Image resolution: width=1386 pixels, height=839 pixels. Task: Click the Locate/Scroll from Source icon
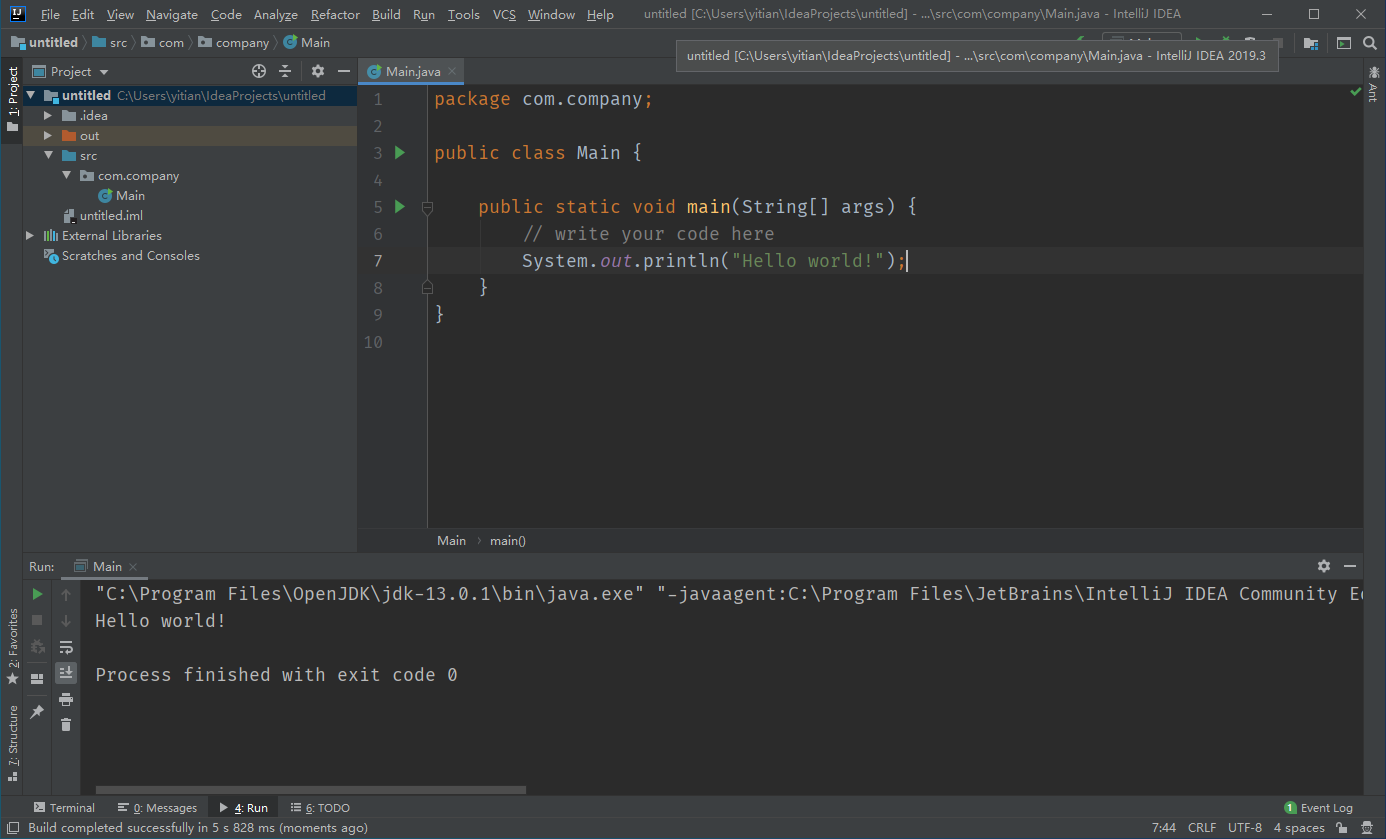click(x=259, y=71)
